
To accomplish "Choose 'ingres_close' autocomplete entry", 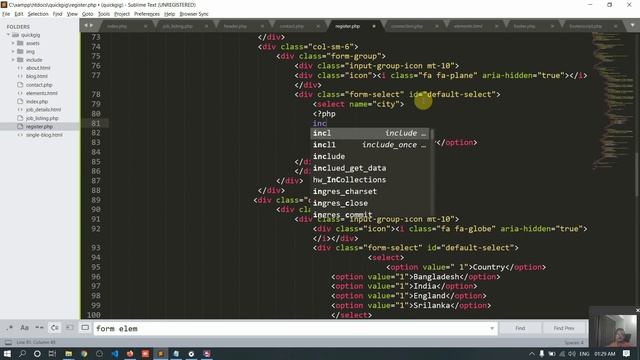I will (x=369, y=203).
